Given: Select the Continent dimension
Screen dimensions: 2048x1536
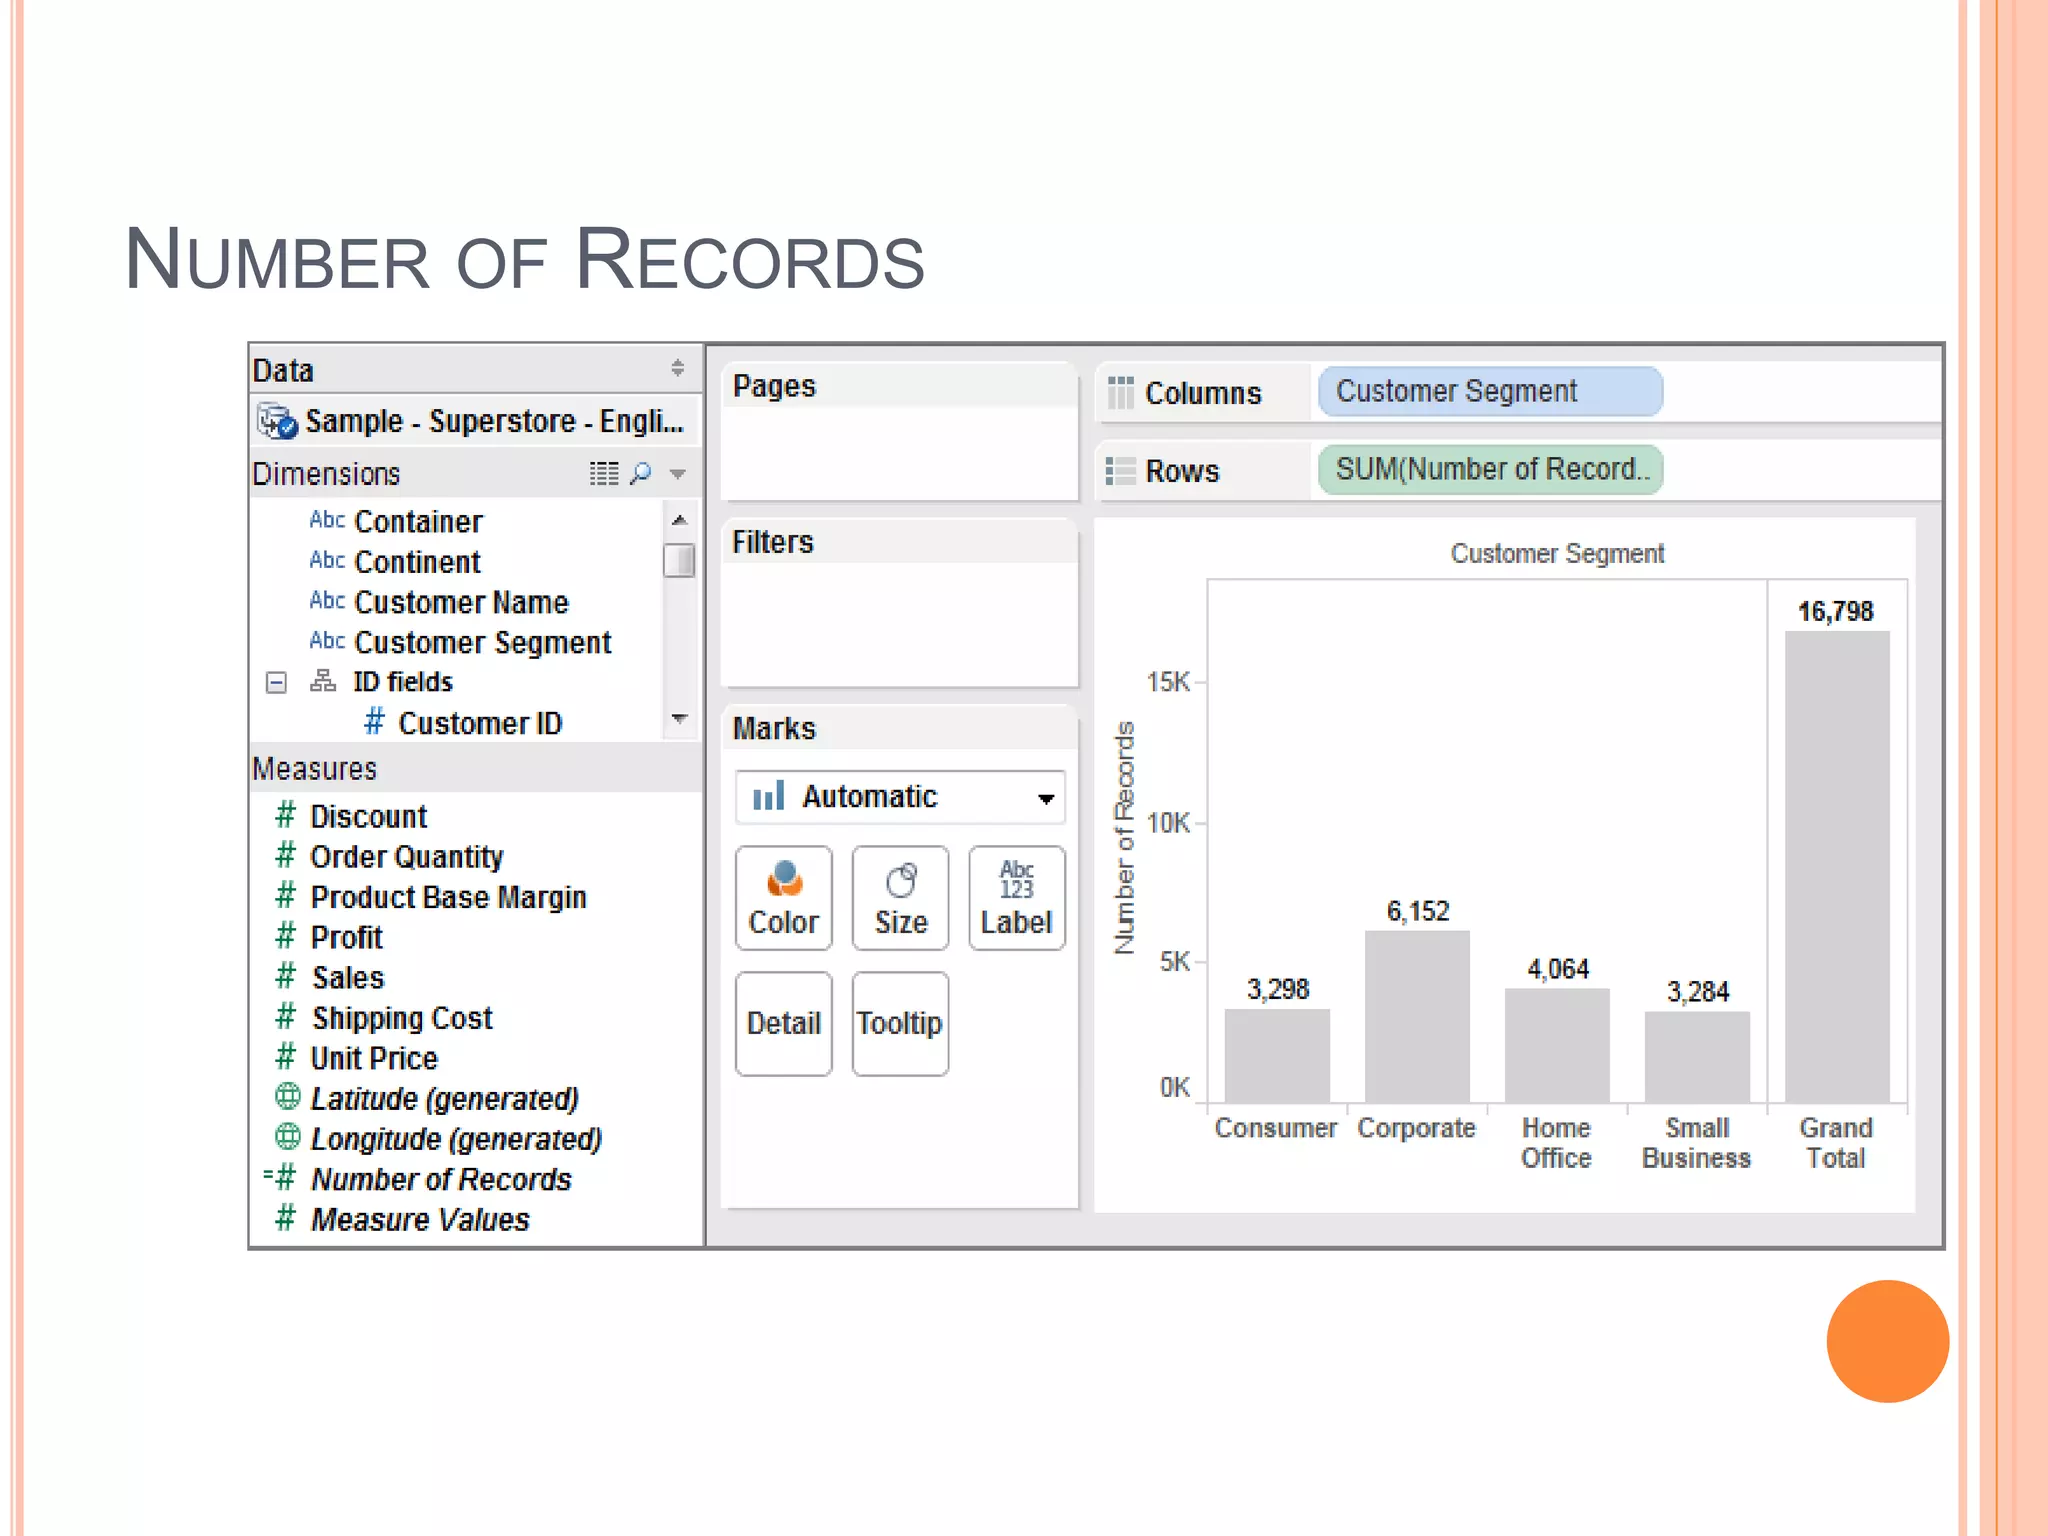Looking at the screenshot, I should (417, 562).
